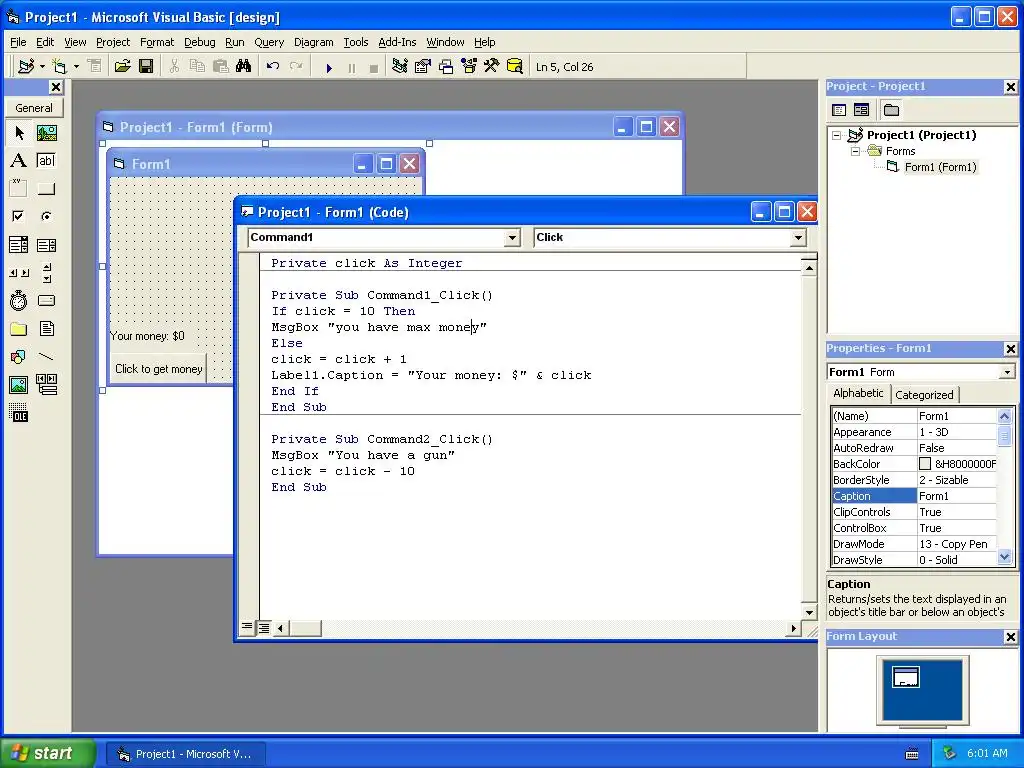
Task: Select the FileListBox control in the toolbox
Action: 46,328
